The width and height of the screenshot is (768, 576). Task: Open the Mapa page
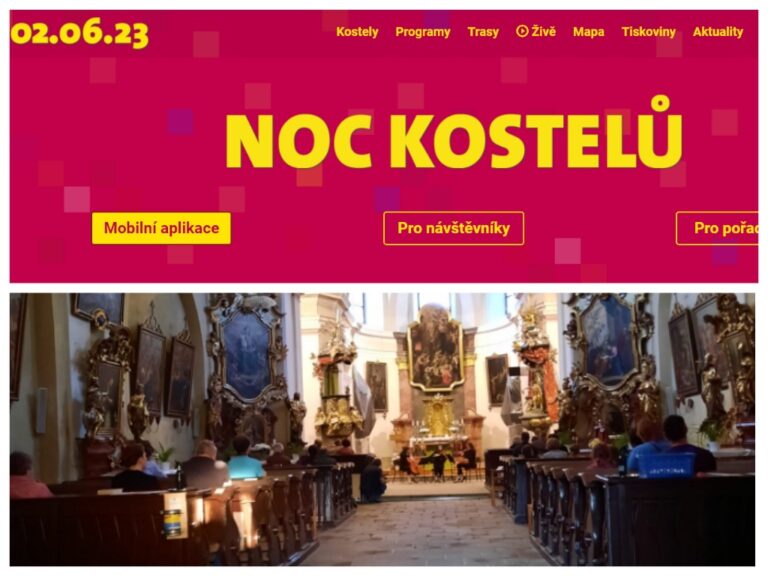(588, 32)
